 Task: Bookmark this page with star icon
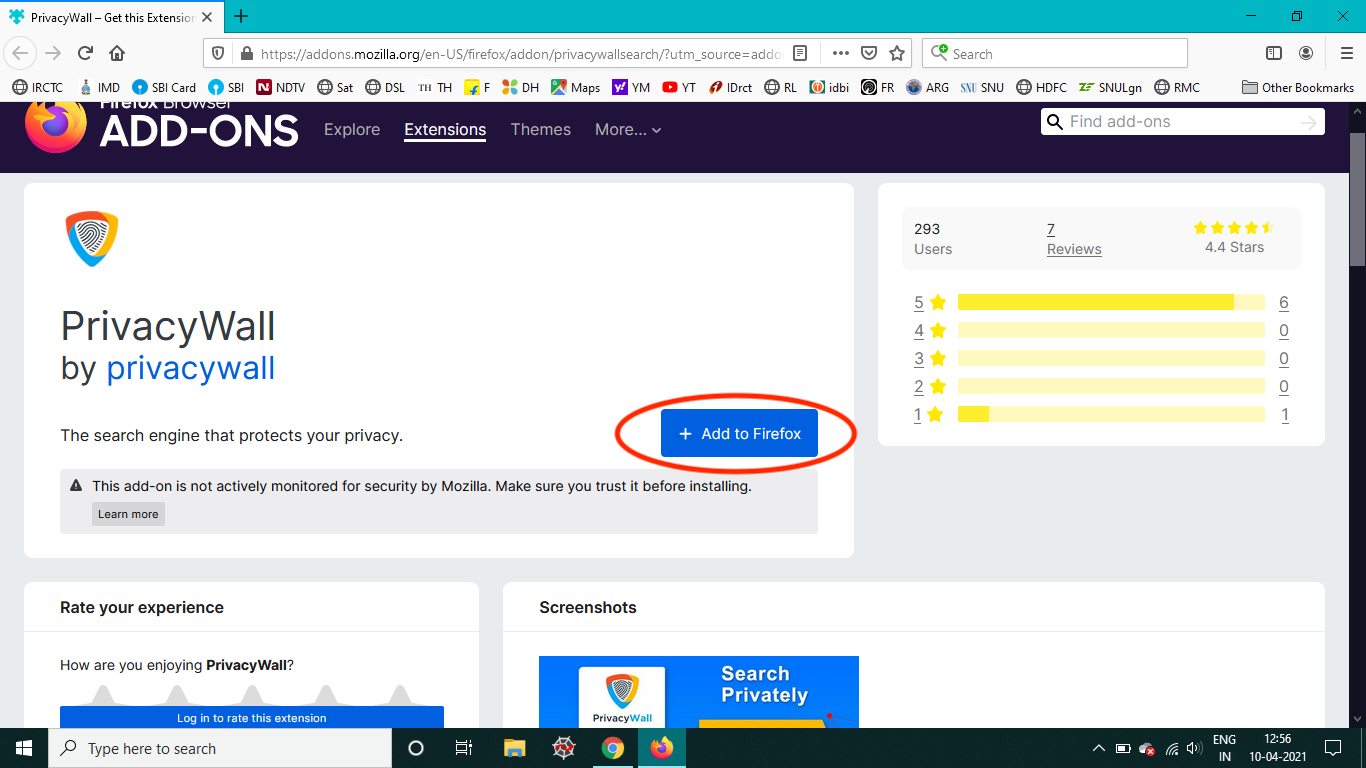coord(897,53)
